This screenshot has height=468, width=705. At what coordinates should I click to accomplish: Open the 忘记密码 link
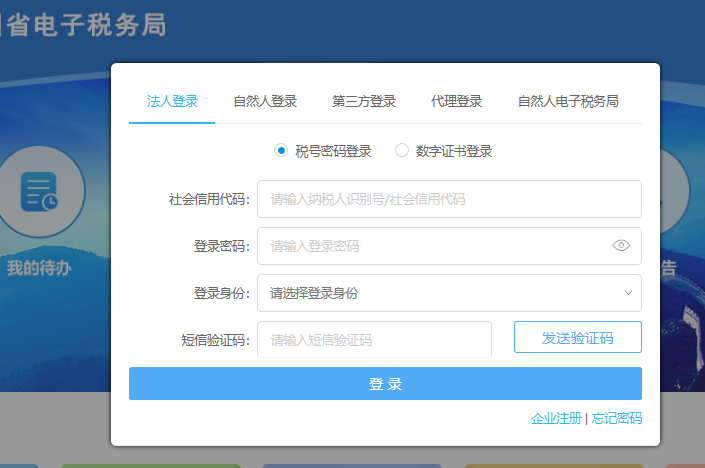click(x=617, y=419)
